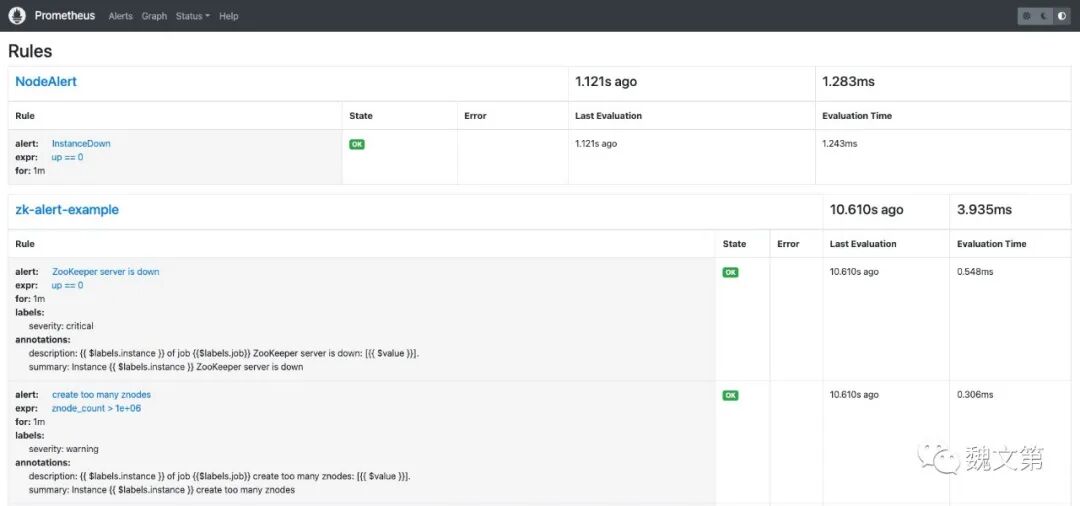Viewport: 1080px width, 506px height.
Task: Click summary text ZooKeeper server is down
Action: coord(166,367)
